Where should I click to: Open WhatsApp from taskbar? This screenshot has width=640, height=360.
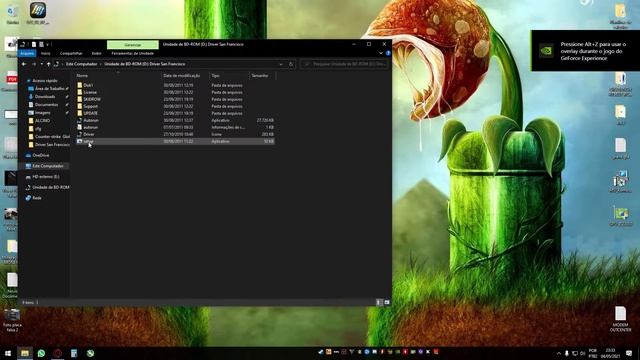41,353
